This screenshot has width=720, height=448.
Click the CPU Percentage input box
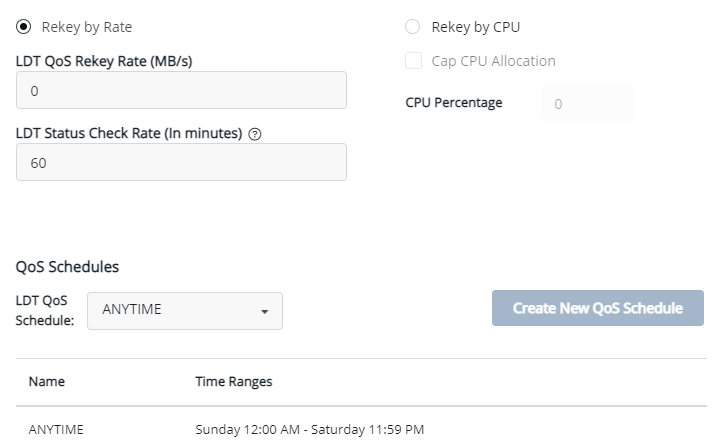(x=586, y=103)
